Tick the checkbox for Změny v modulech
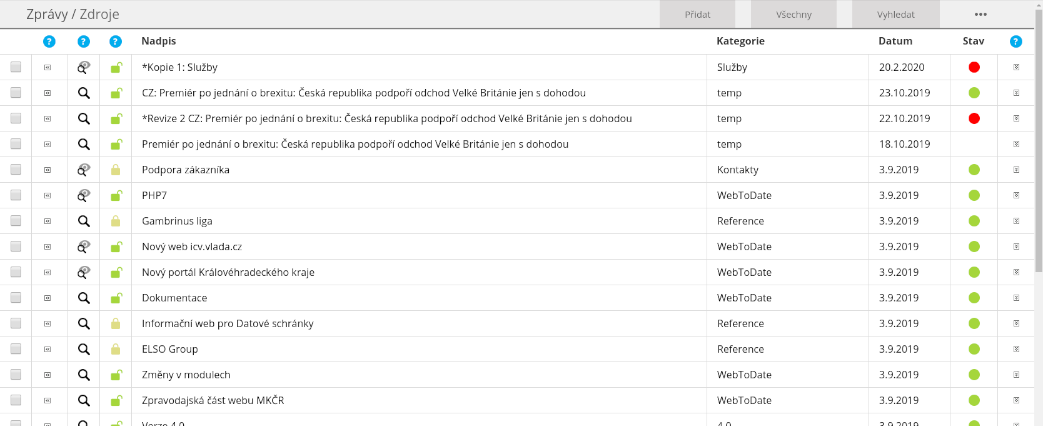 (x=15, y=375)
